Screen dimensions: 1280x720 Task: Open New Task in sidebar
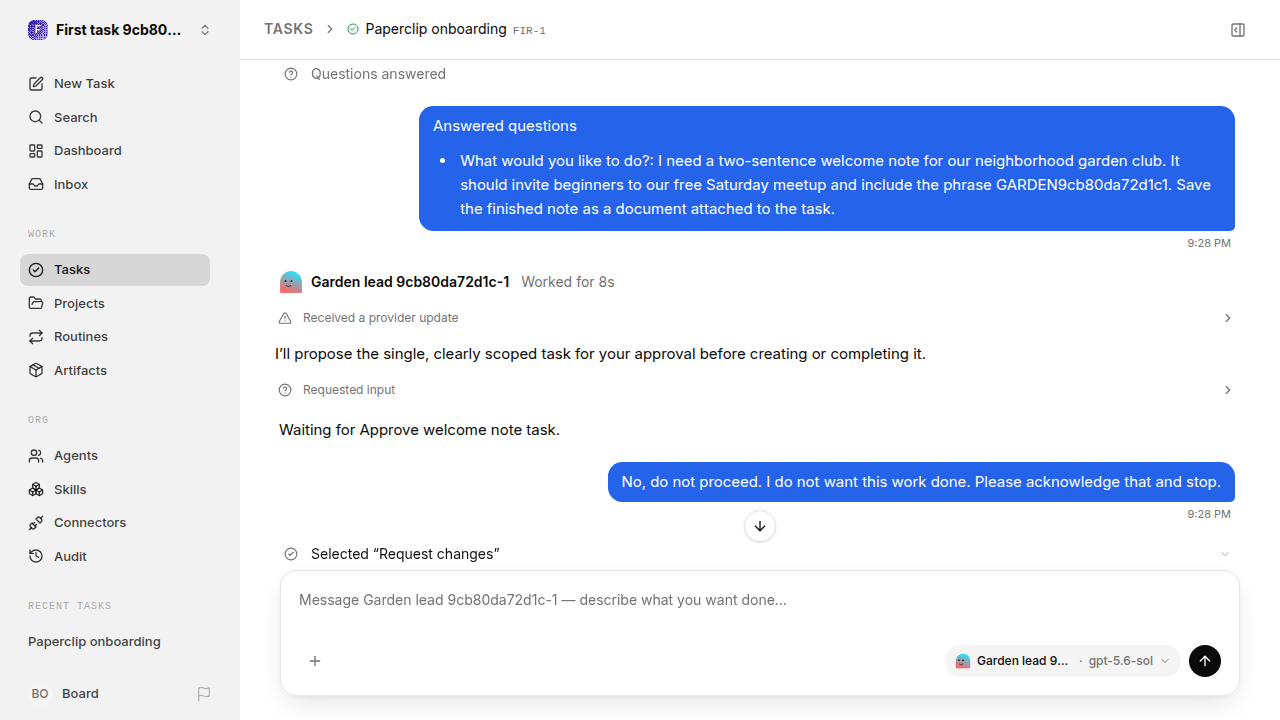(115, 84)
